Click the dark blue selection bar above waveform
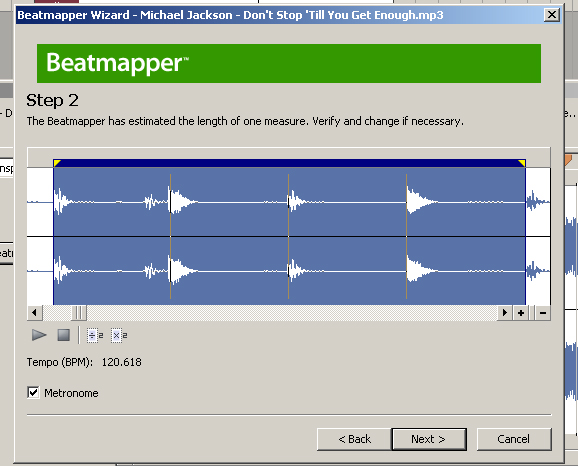This screenshot has width=578, height=466. pos(289,163)
